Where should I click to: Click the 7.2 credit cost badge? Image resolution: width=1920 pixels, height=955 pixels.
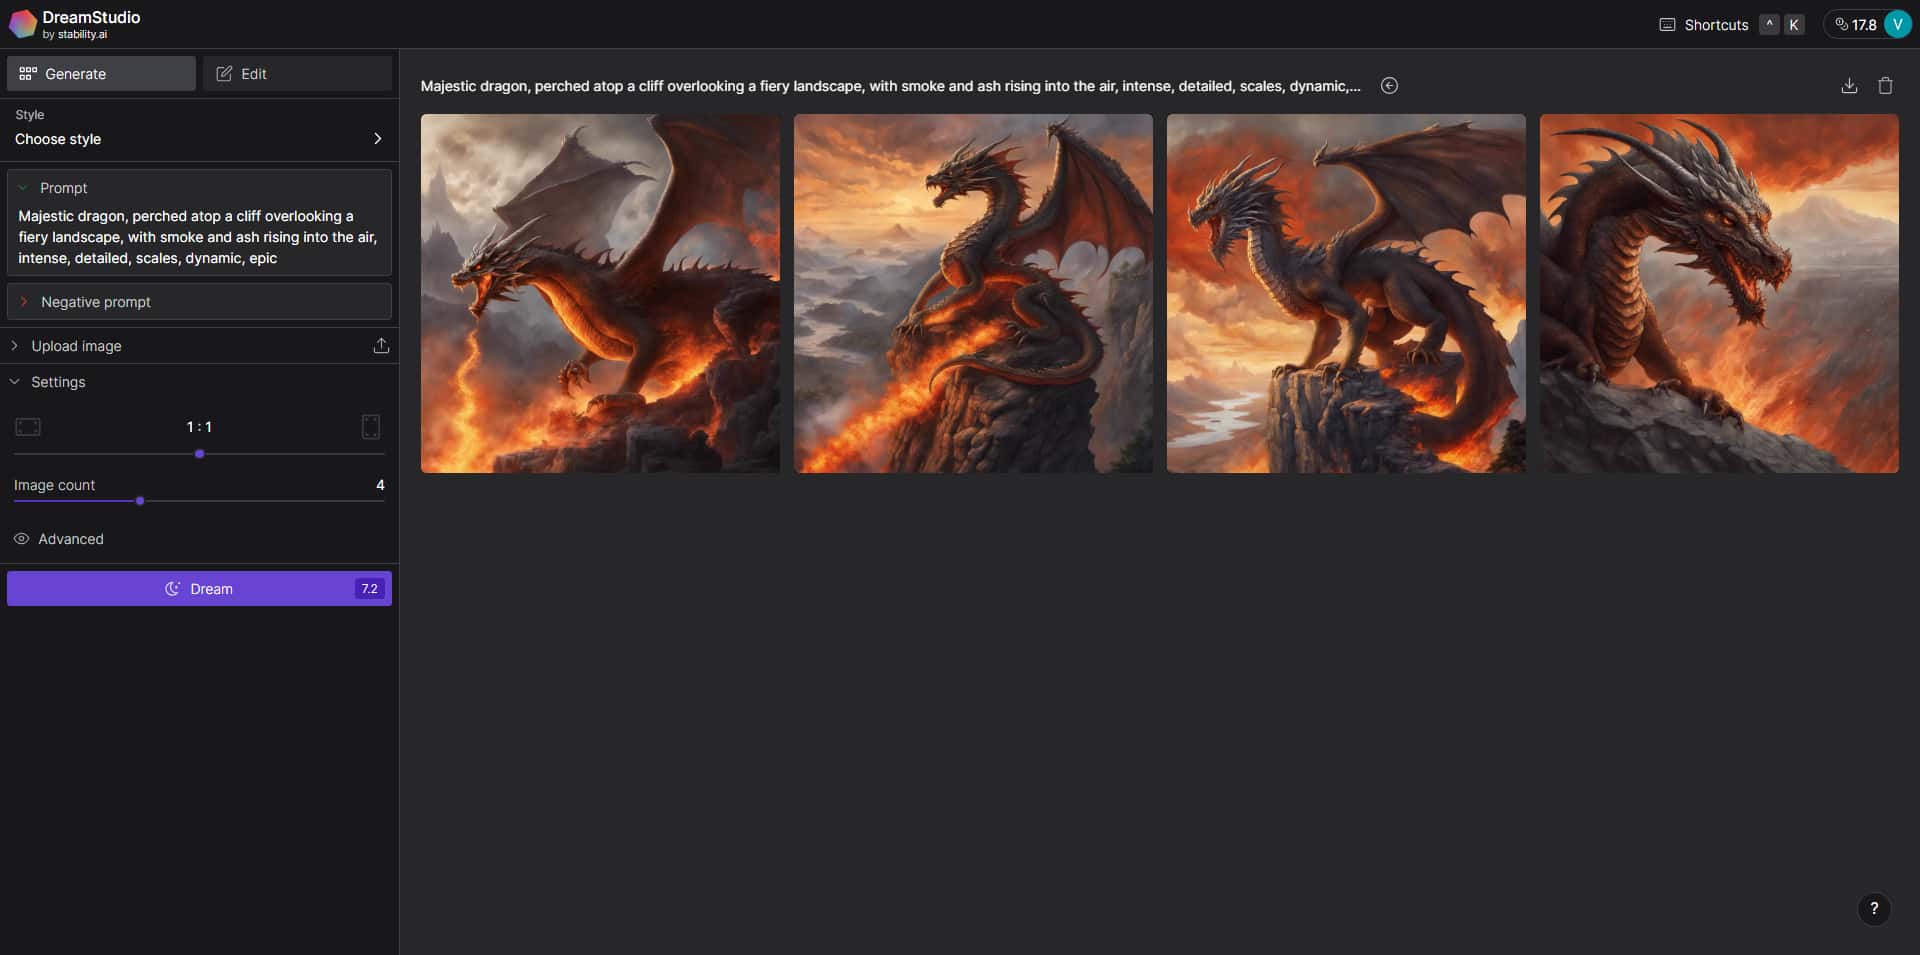[369, 589]
